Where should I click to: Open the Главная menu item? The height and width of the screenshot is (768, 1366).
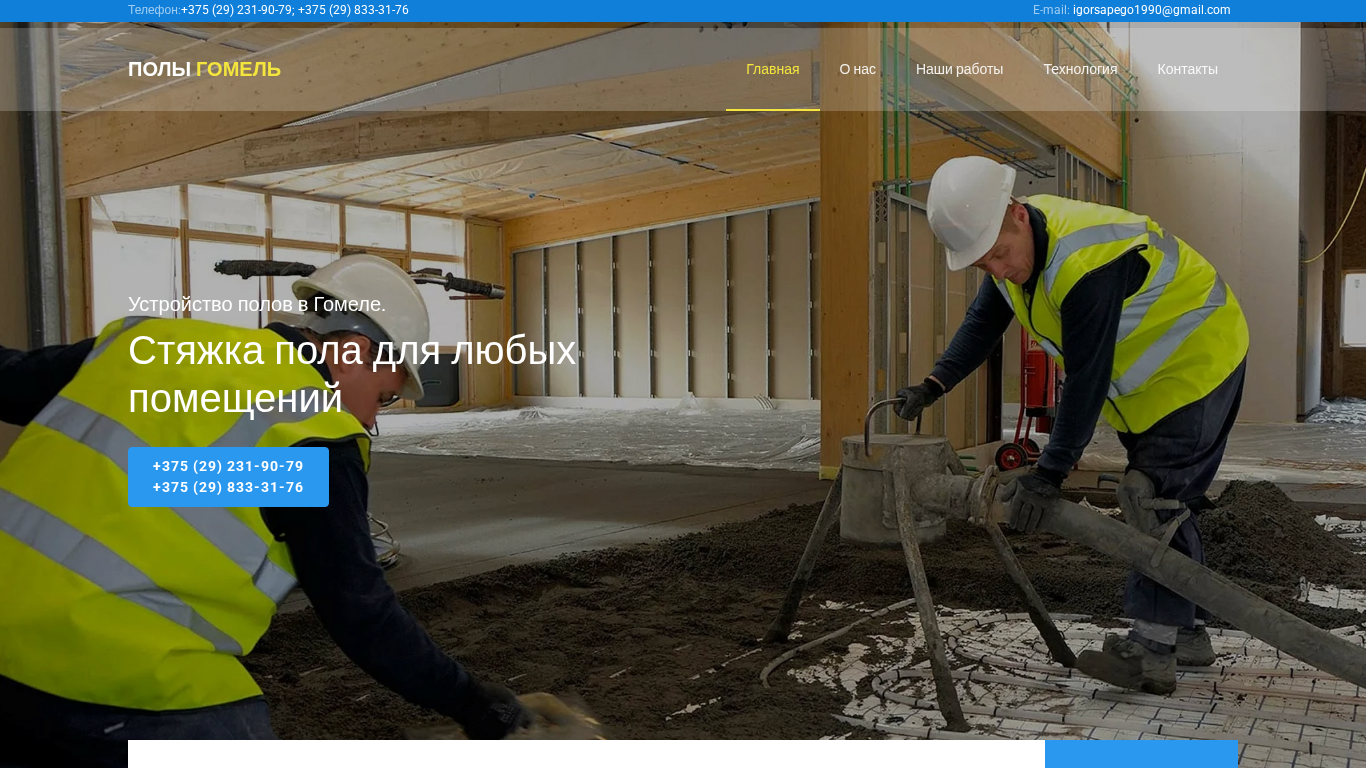[772, 69]
